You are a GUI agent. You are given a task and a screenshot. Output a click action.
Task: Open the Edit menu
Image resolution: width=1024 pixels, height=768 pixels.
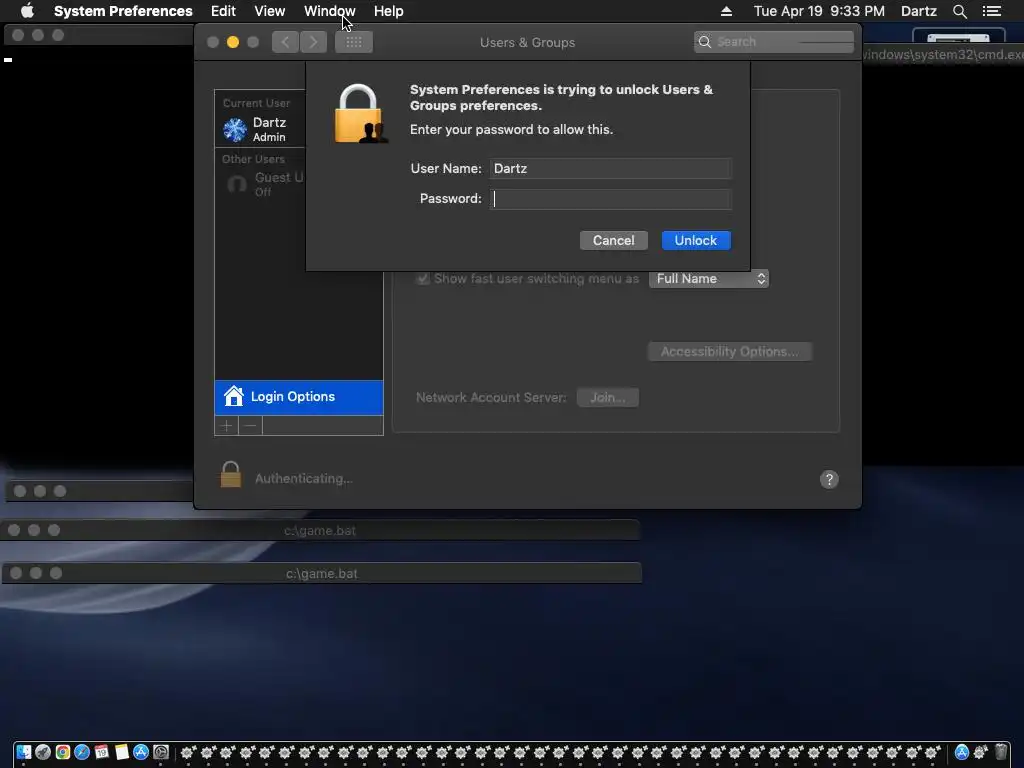223,11
